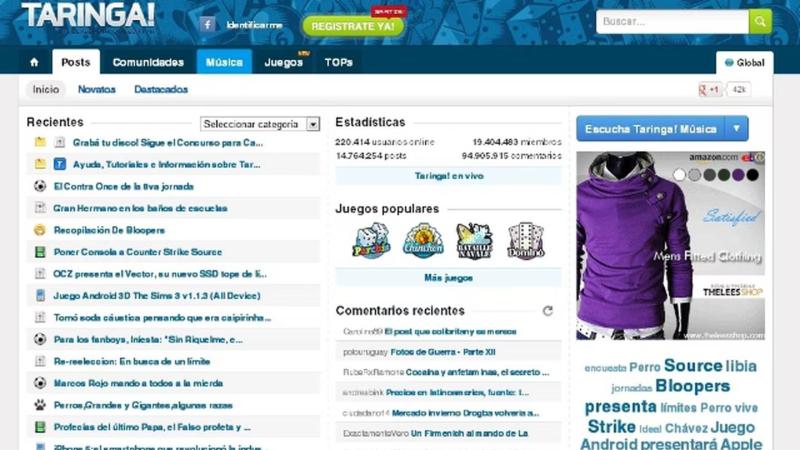
Task: Choose the purple color swatch in ad
Action: point(738,175)
